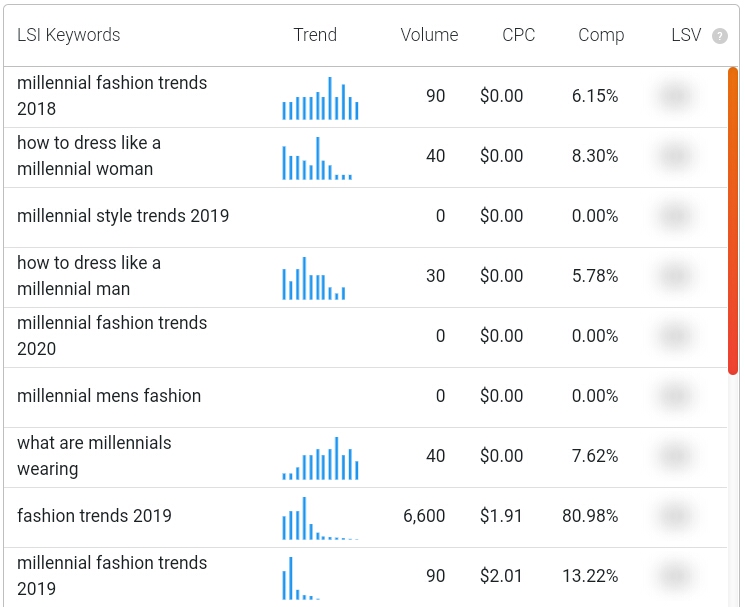Select keyword 'how to dress like a millennial woman'
The height and width of the screenshot is (607, 745).
click(x=89, y=156)
